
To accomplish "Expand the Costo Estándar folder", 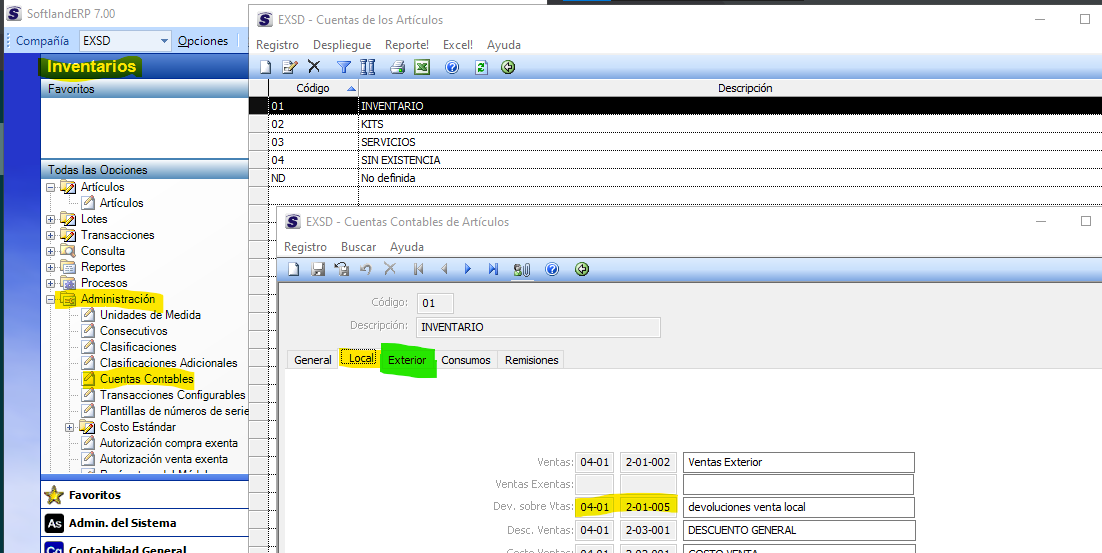I will pos(70,427).
